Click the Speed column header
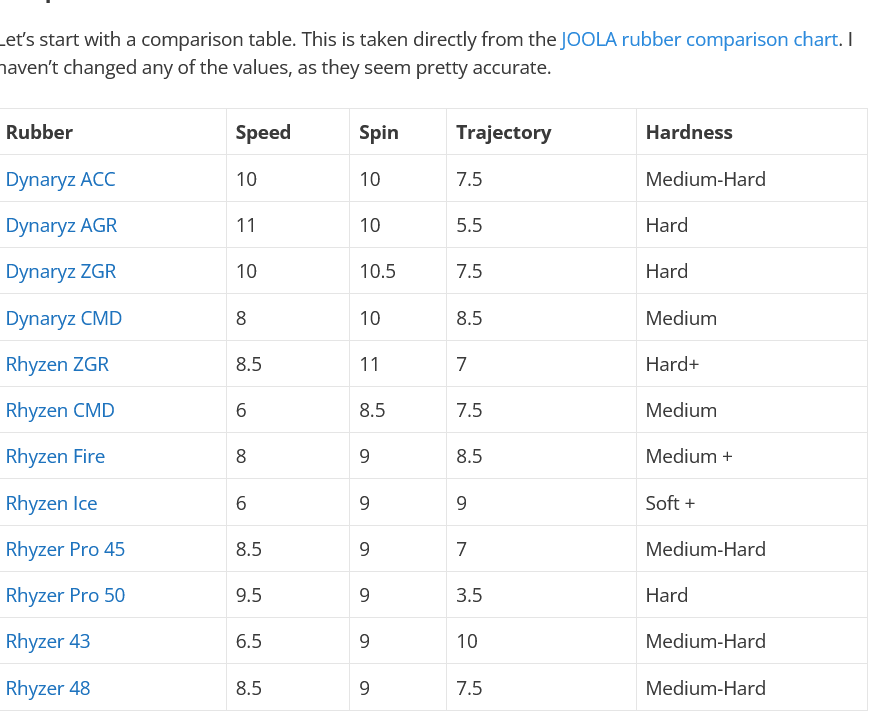The image size is (869, 718). coord(263,132)
